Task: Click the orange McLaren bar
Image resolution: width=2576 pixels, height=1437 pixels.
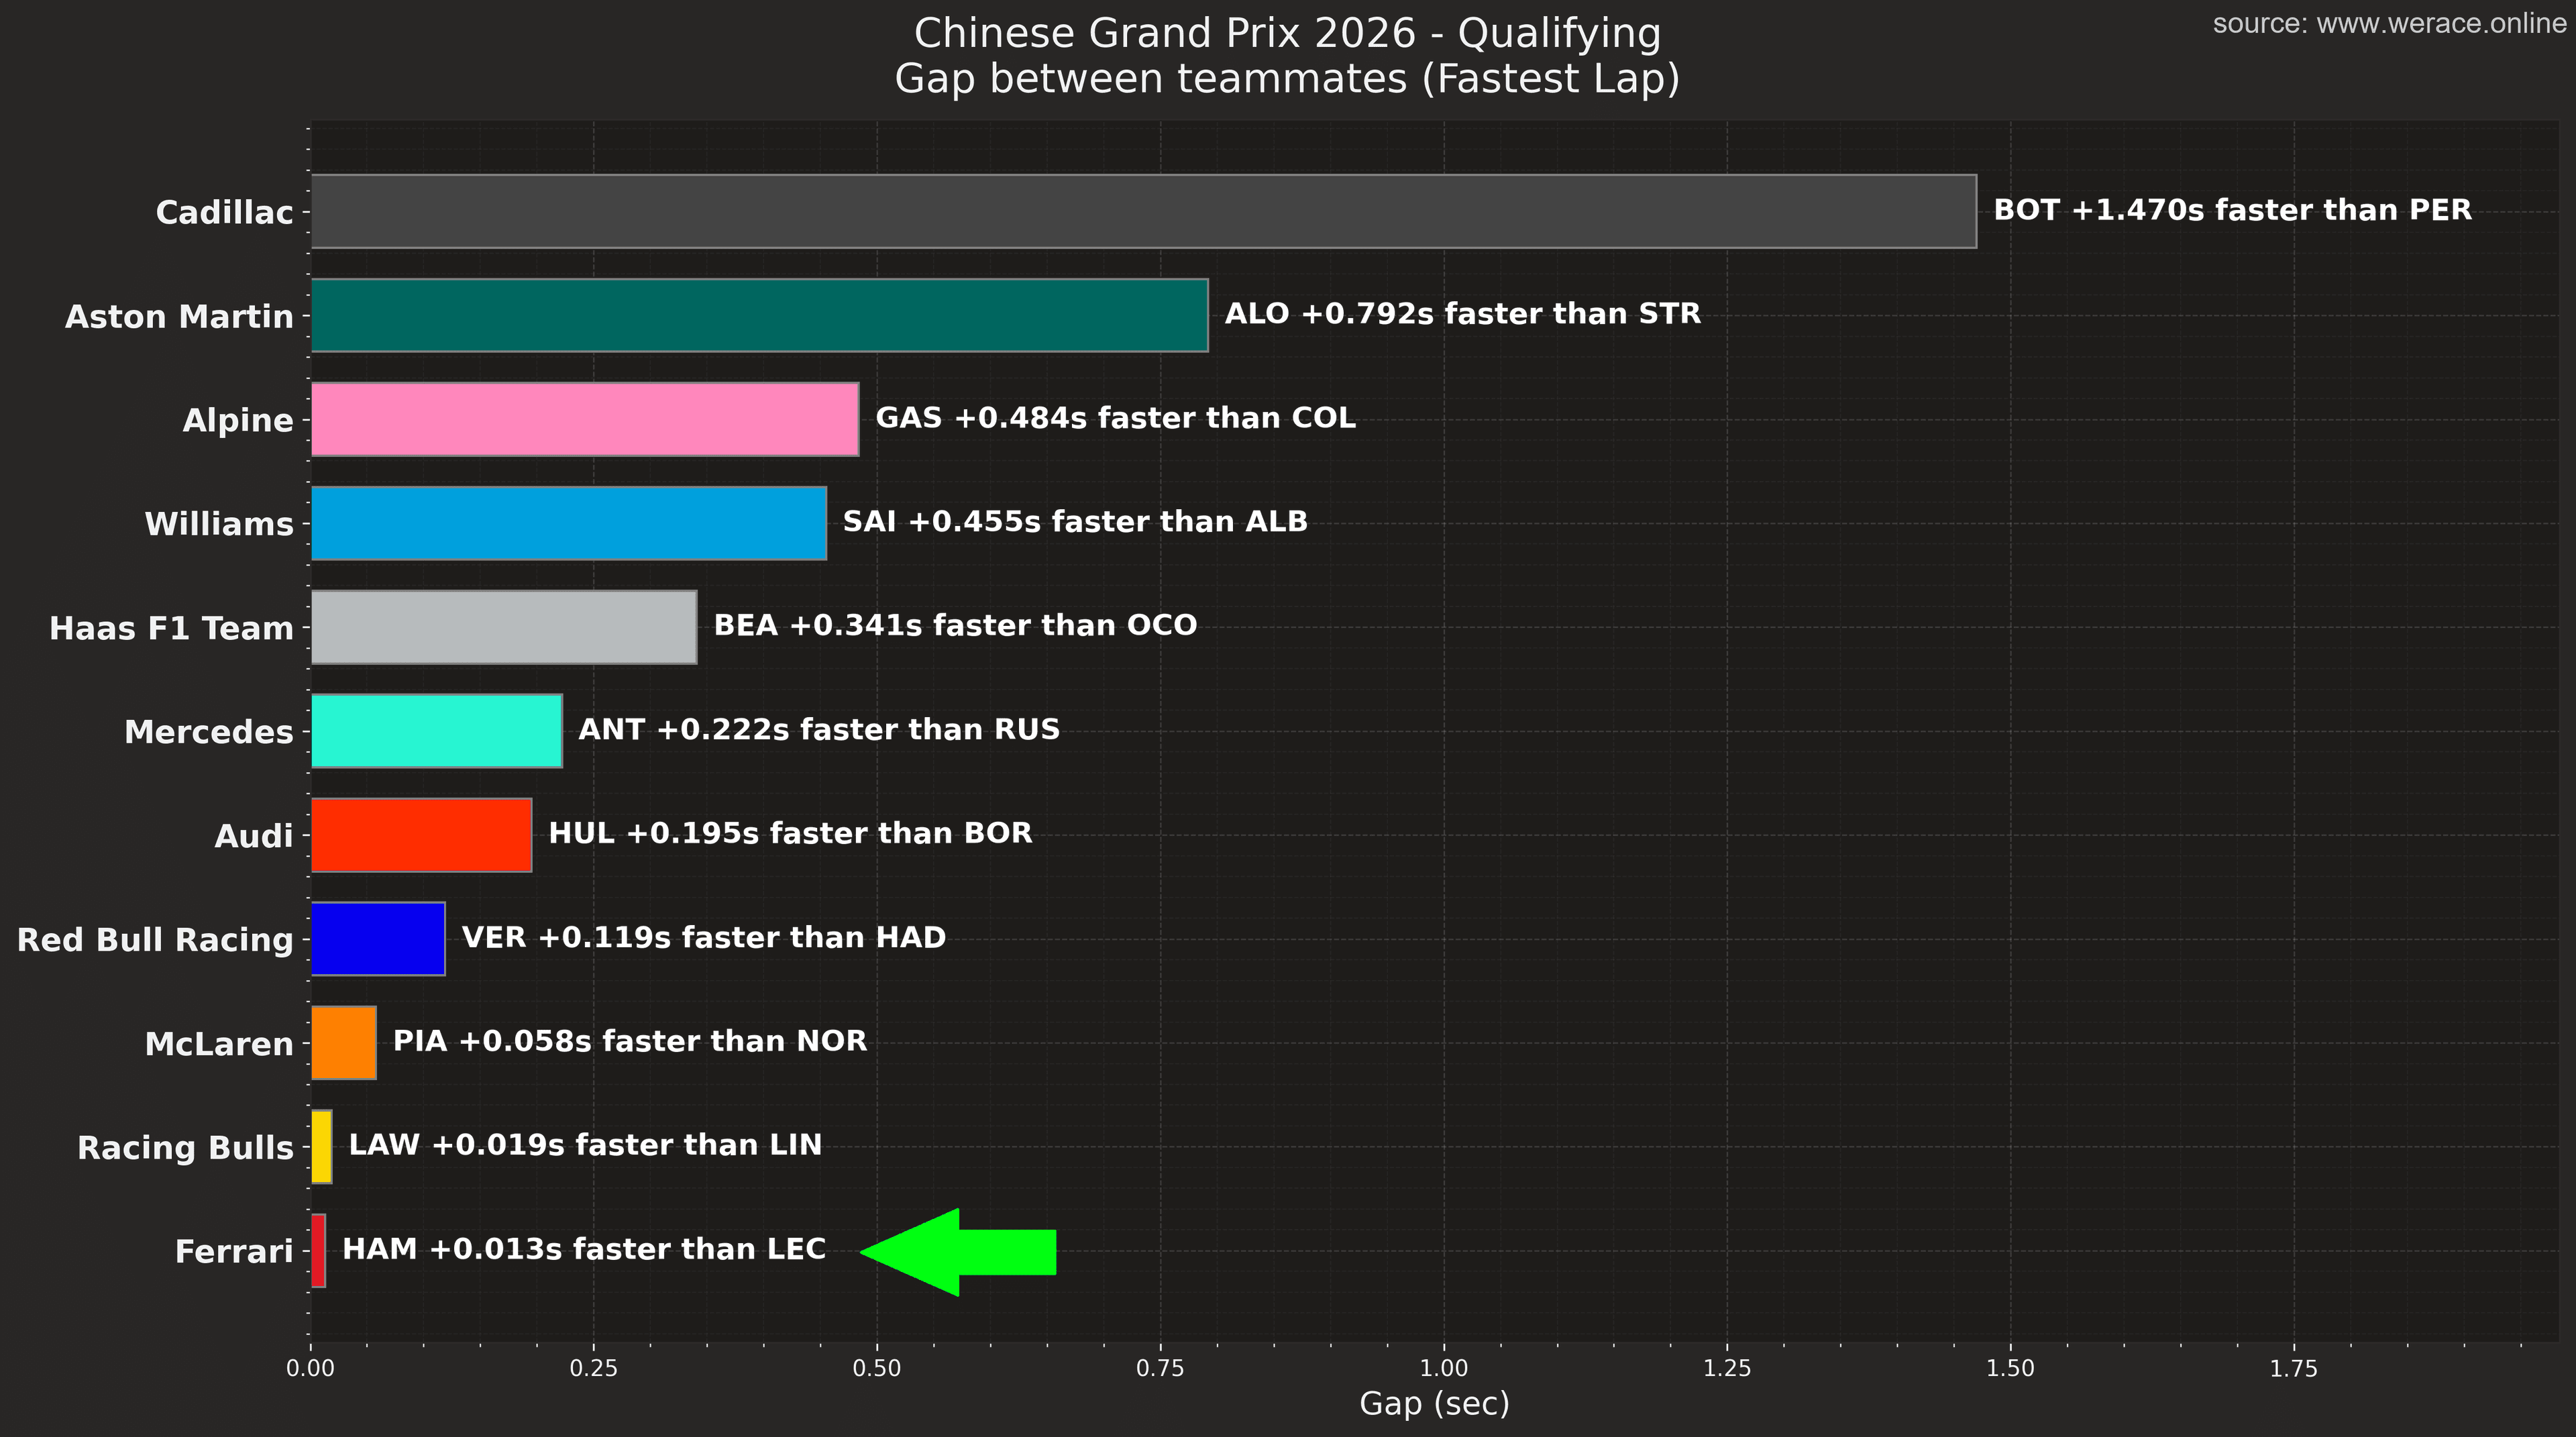Action: (x=344, y=1043)
